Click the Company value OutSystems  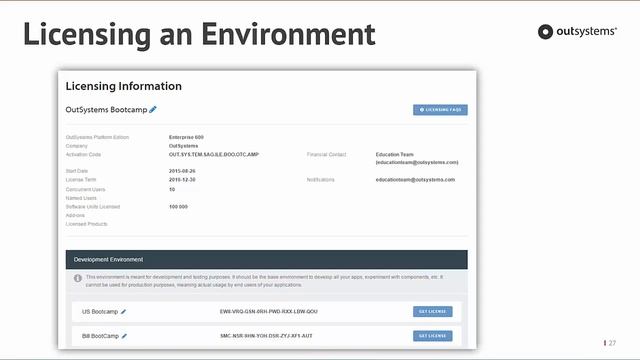183,146
